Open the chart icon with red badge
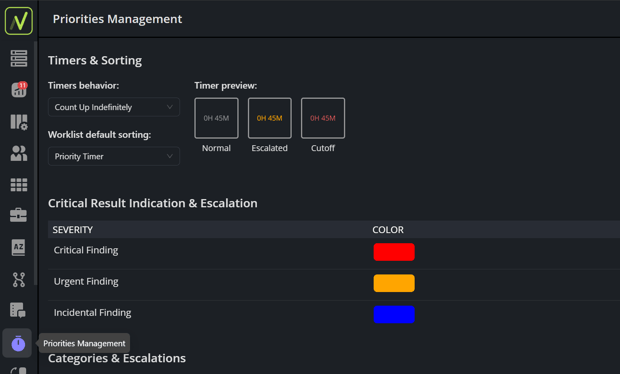Image resolution: width=620 pixels, height=374 pixels. pos(19,90)
